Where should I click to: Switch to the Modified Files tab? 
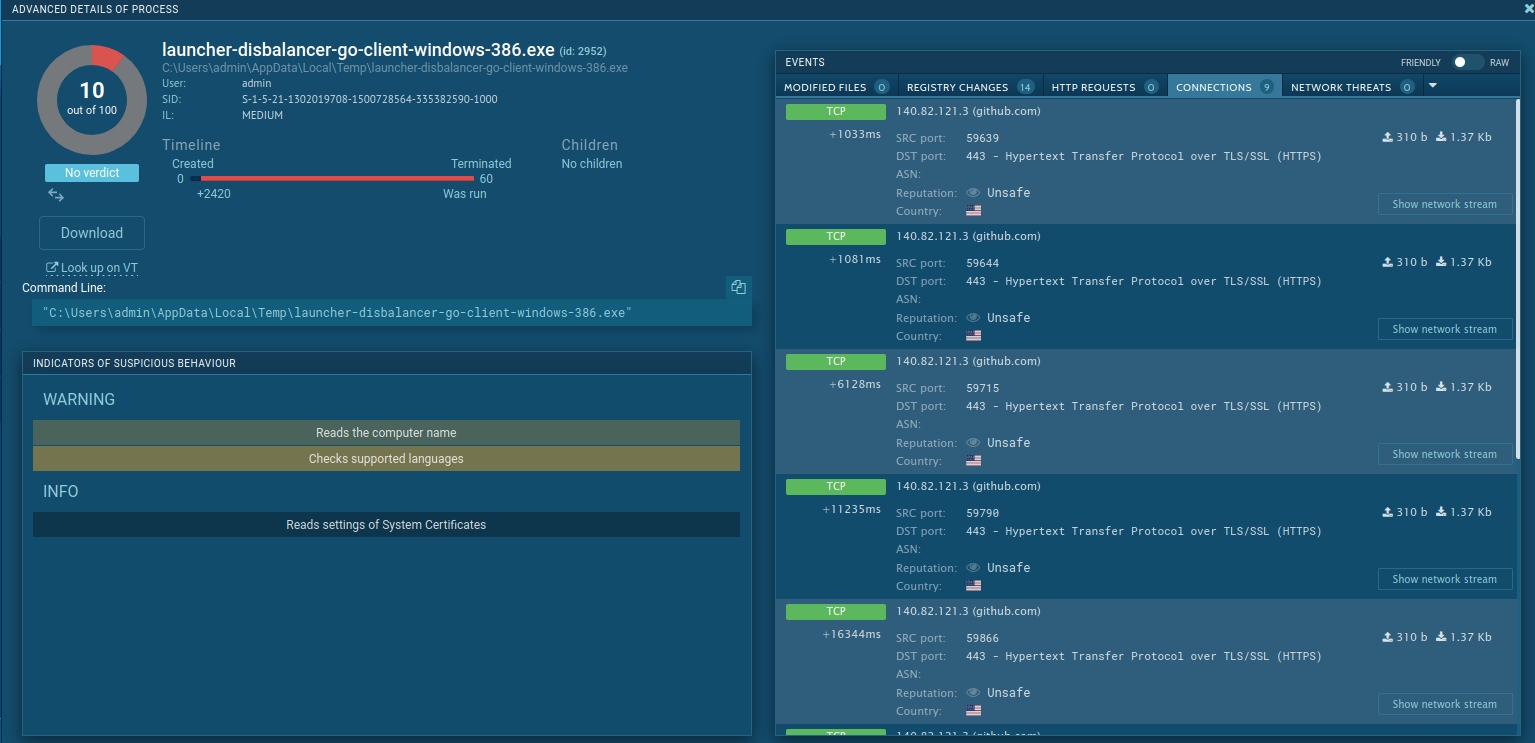(835, 87)
